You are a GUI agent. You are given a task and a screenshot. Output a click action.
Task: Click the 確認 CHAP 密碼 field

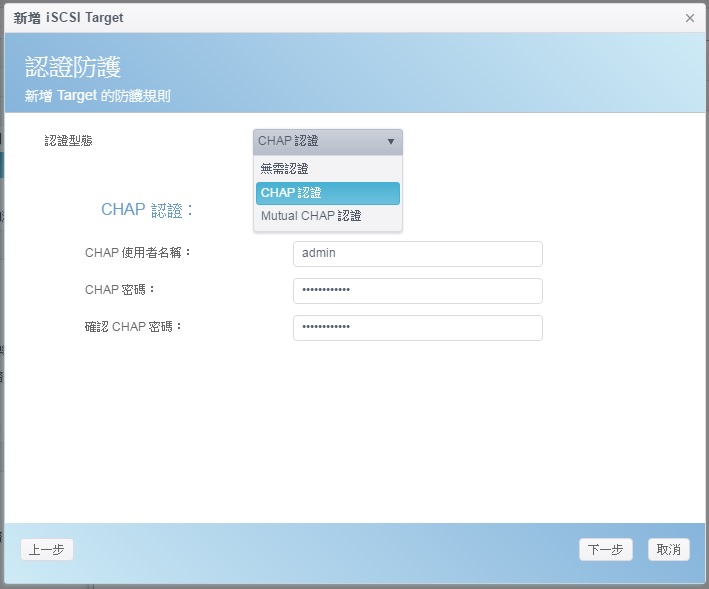click(x=418, y=328)
